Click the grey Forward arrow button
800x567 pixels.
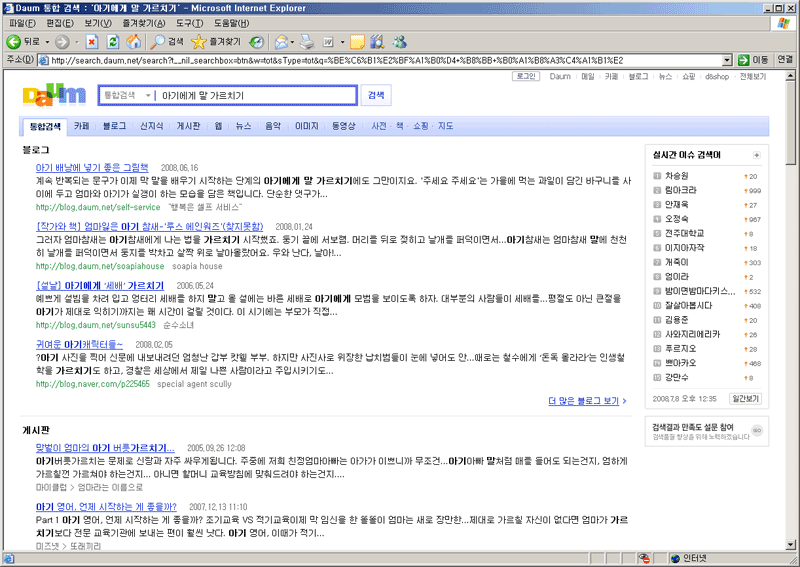62,42
